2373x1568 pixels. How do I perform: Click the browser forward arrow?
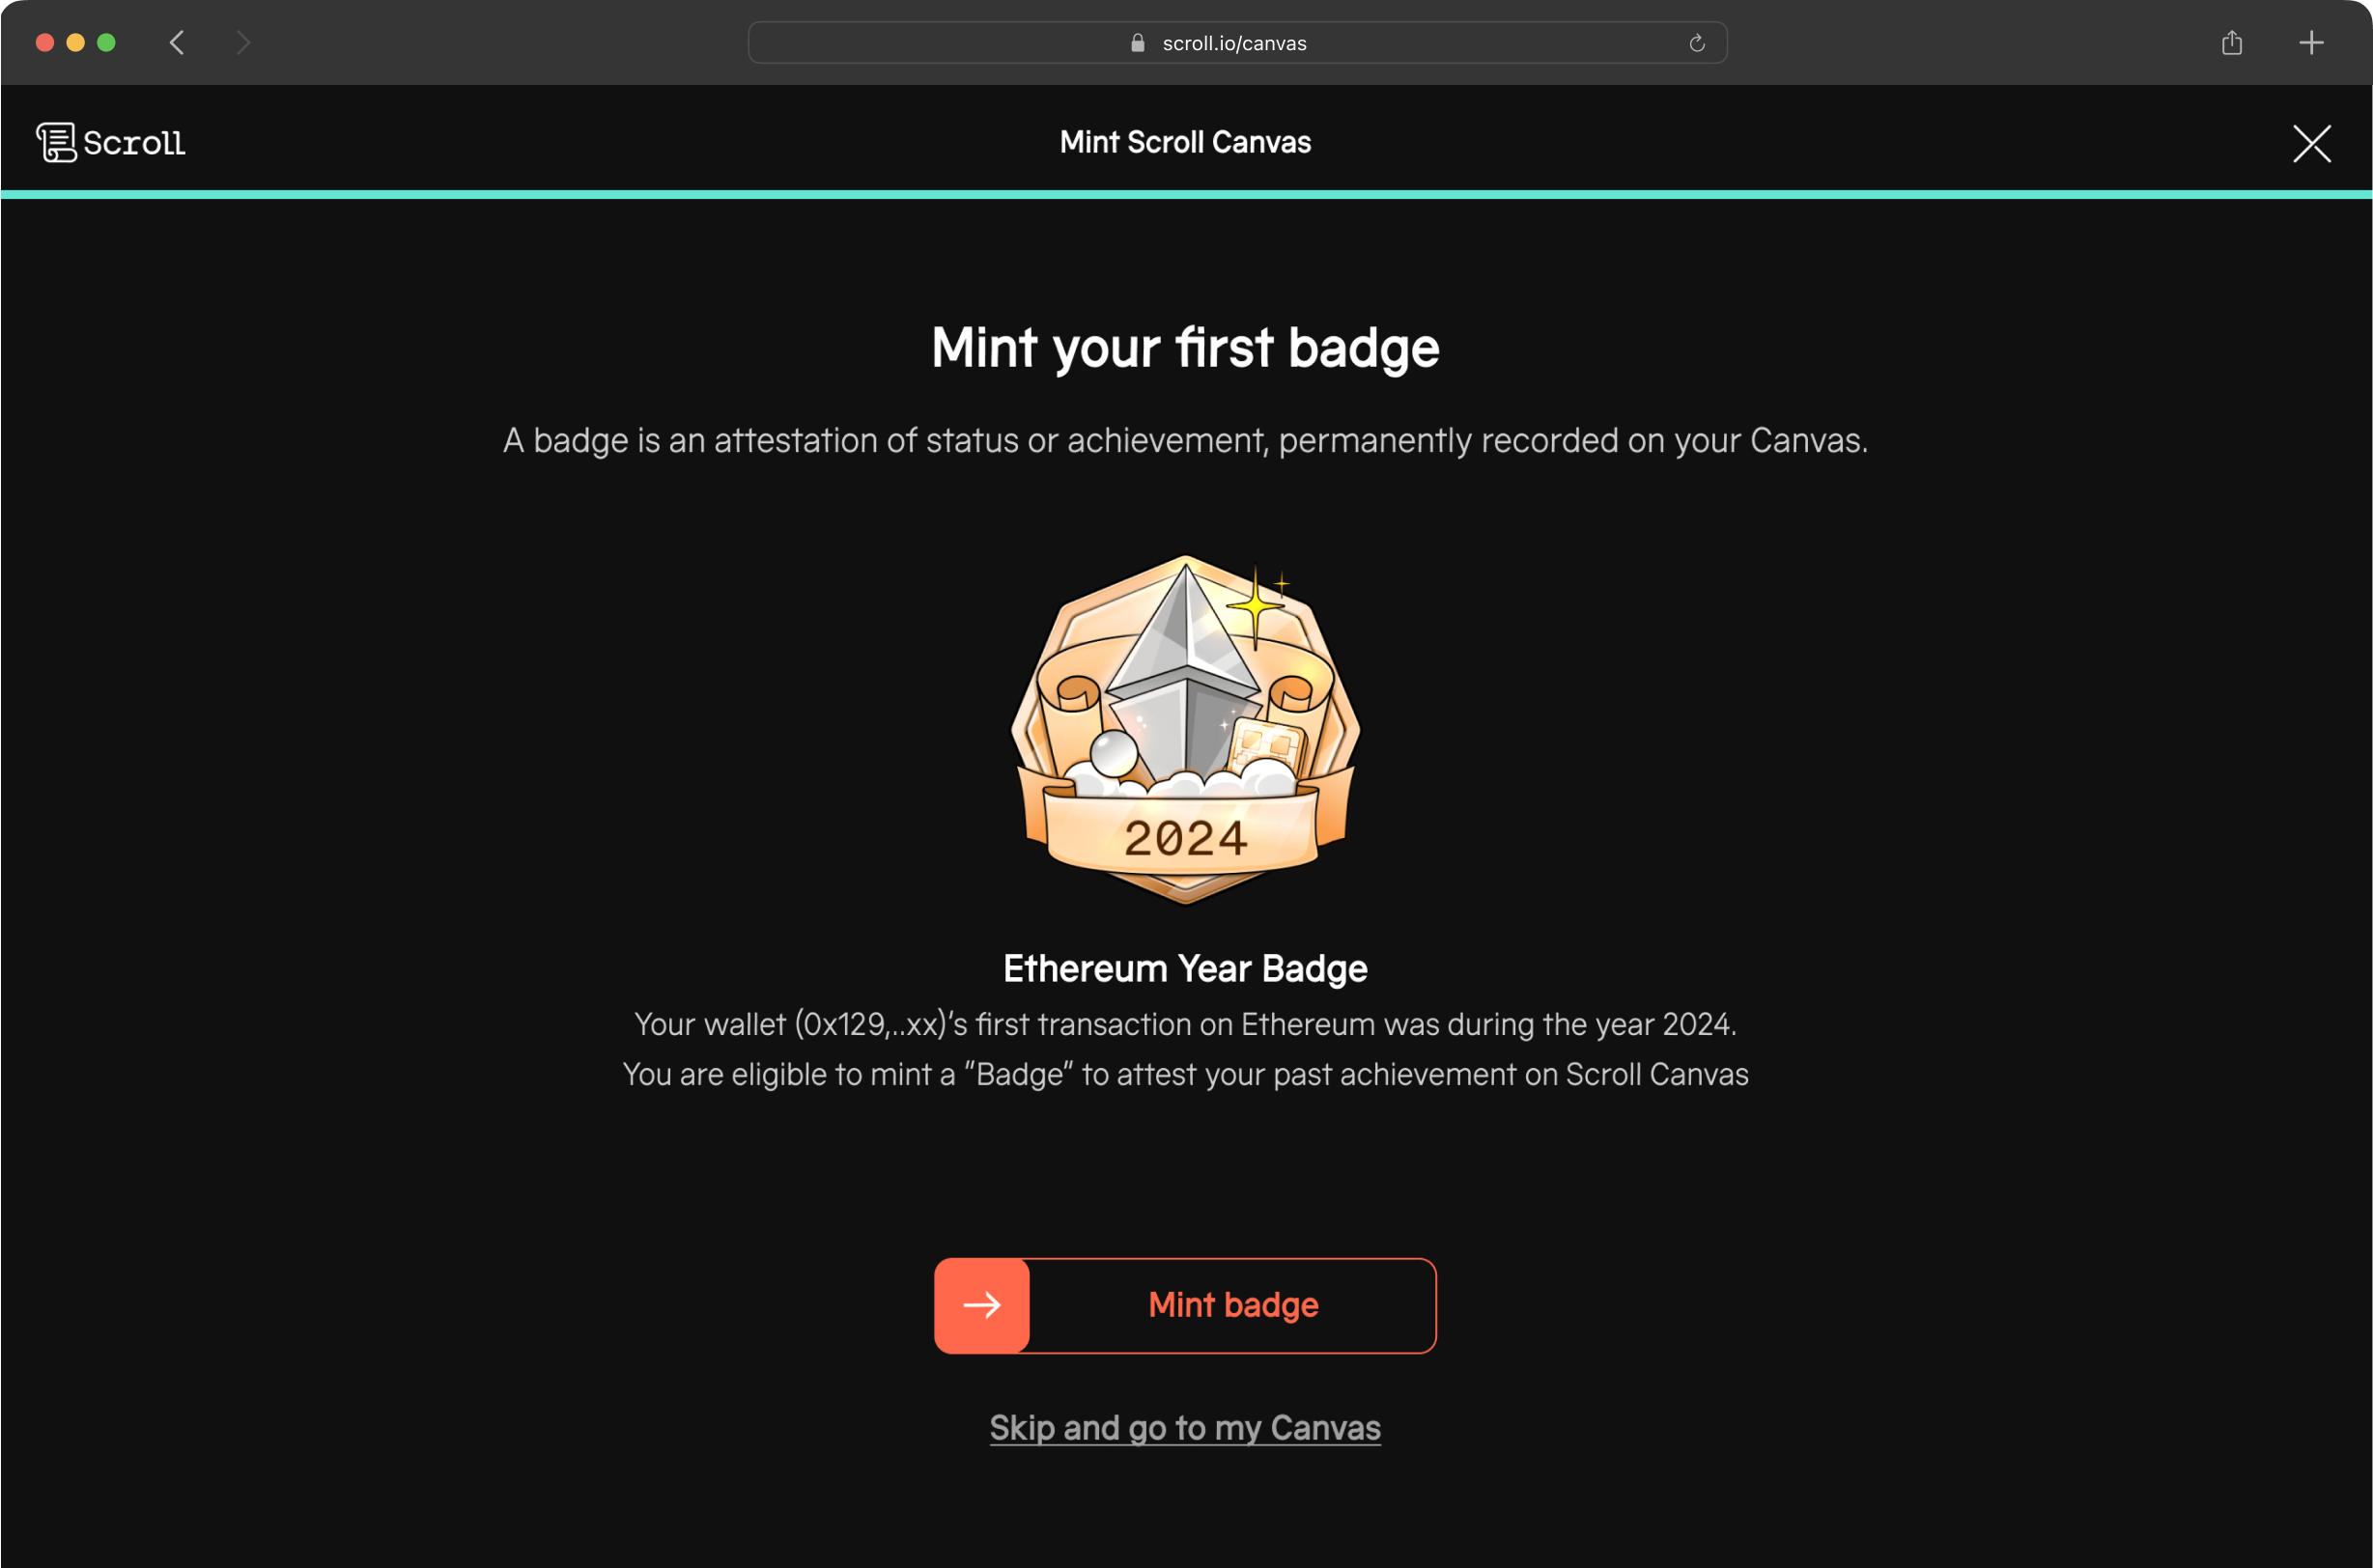coord(243,43)
